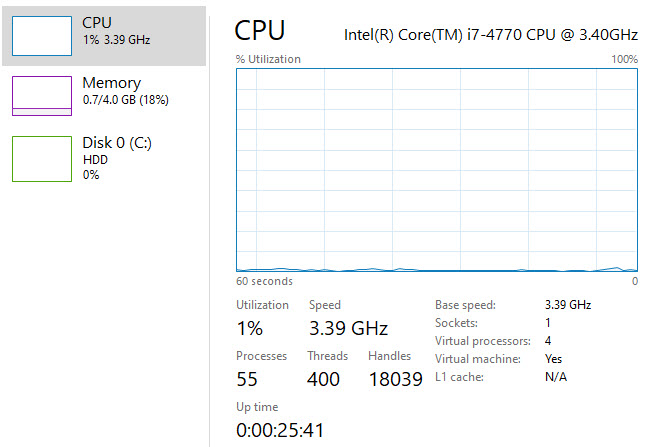
Task: Select the Handles count 18039
Action: (393, 379)
